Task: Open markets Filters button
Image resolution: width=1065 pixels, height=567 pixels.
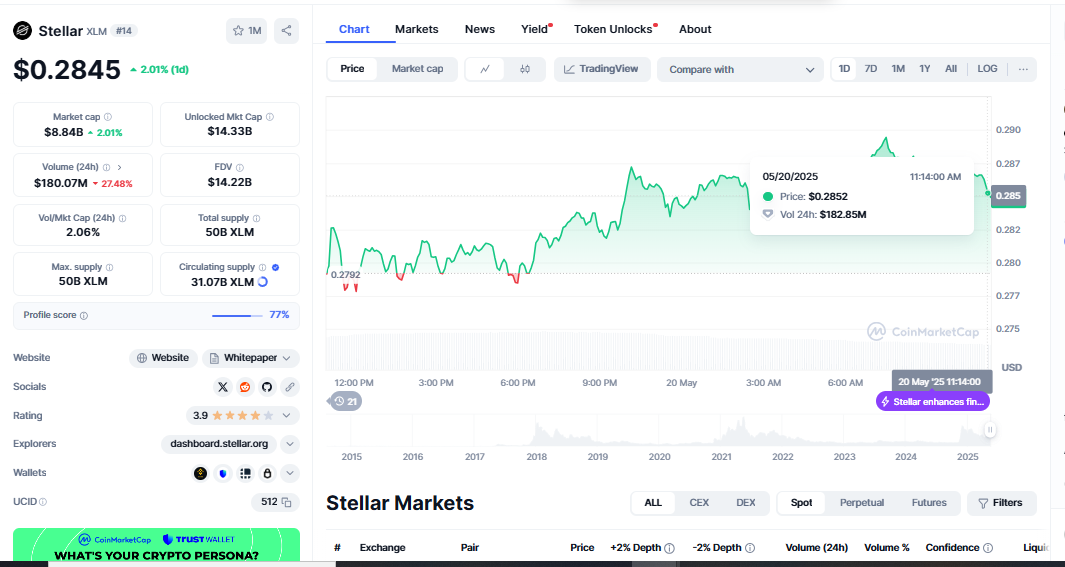Action: (1002, 503)
